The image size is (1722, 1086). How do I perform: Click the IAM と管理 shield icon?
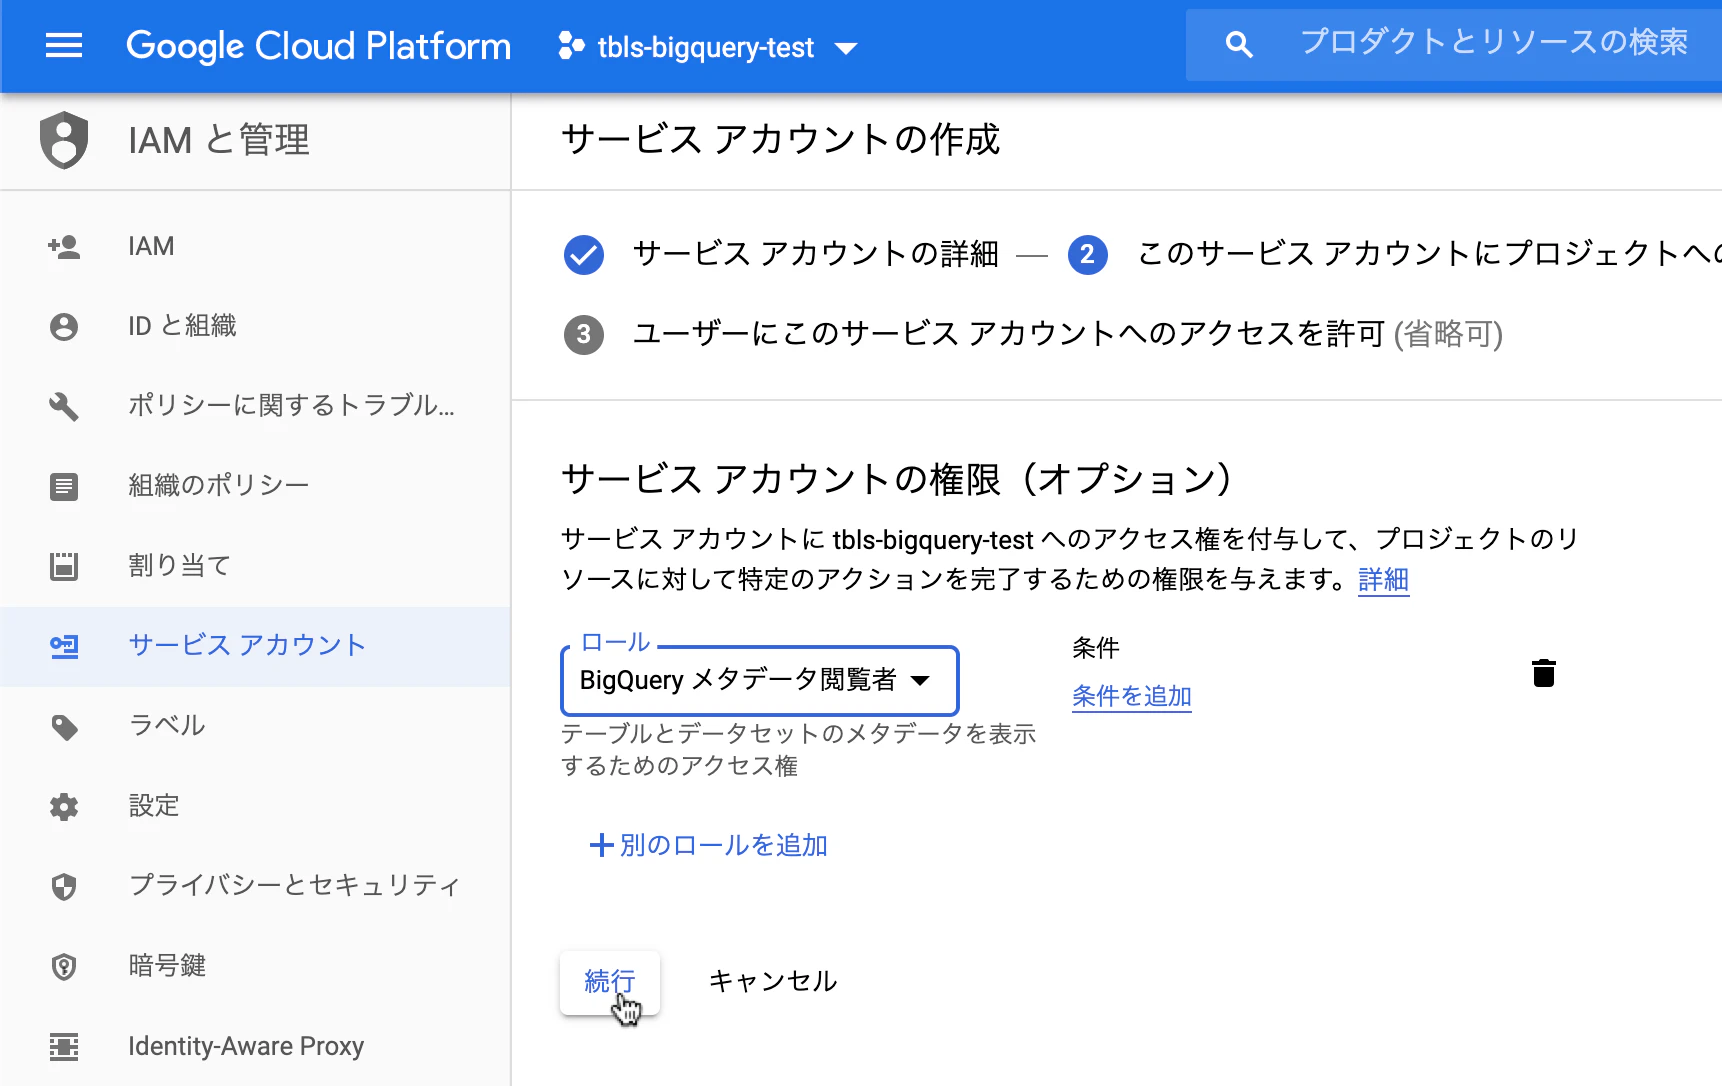(64, 140)
